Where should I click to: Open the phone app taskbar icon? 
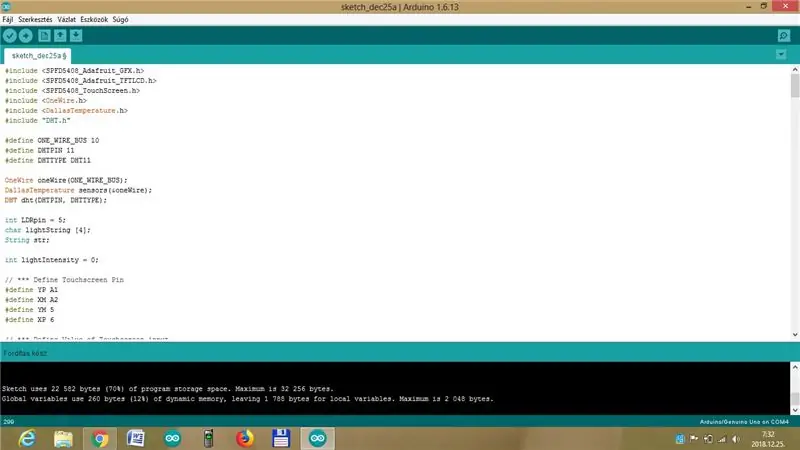click(208, 439)
